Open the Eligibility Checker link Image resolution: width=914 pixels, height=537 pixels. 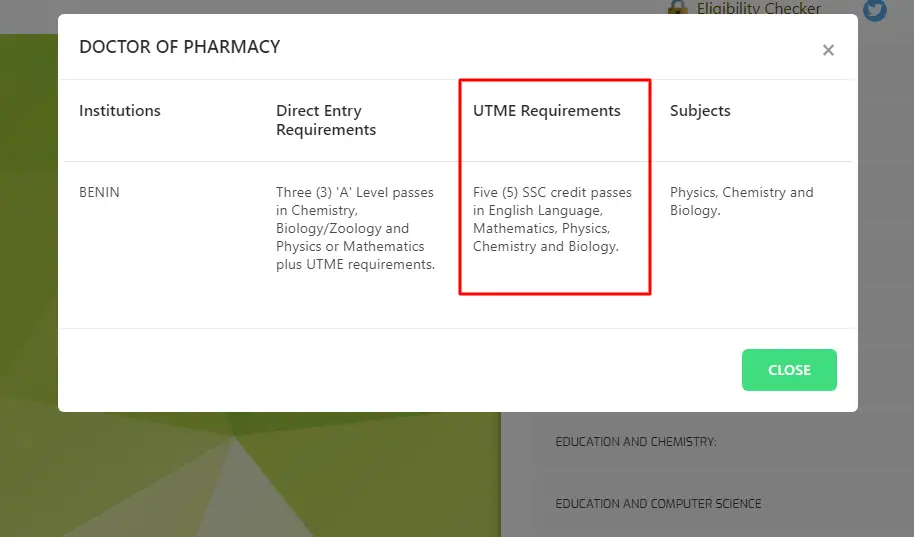pyautogui.click(x=758, y=8)
